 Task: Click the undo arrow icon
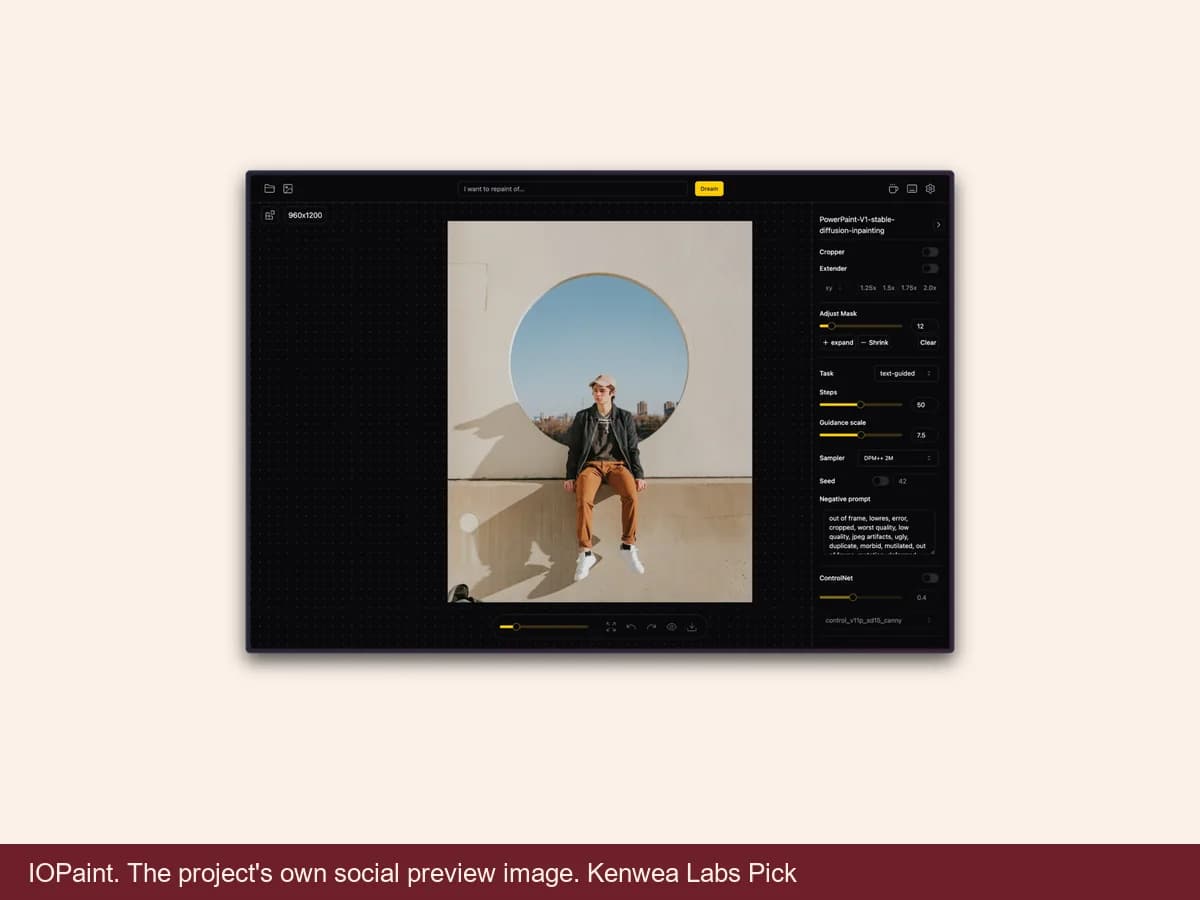click(x=631, y=627)
